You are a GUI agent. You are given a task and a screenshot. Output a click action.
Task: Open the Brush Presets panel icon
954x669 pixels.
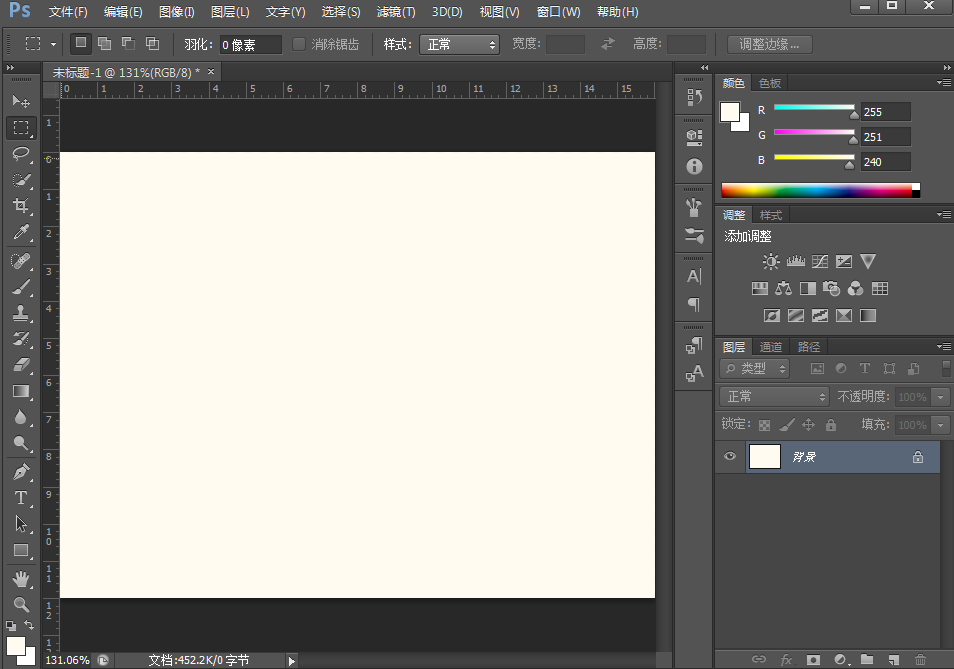coord(694,235)
